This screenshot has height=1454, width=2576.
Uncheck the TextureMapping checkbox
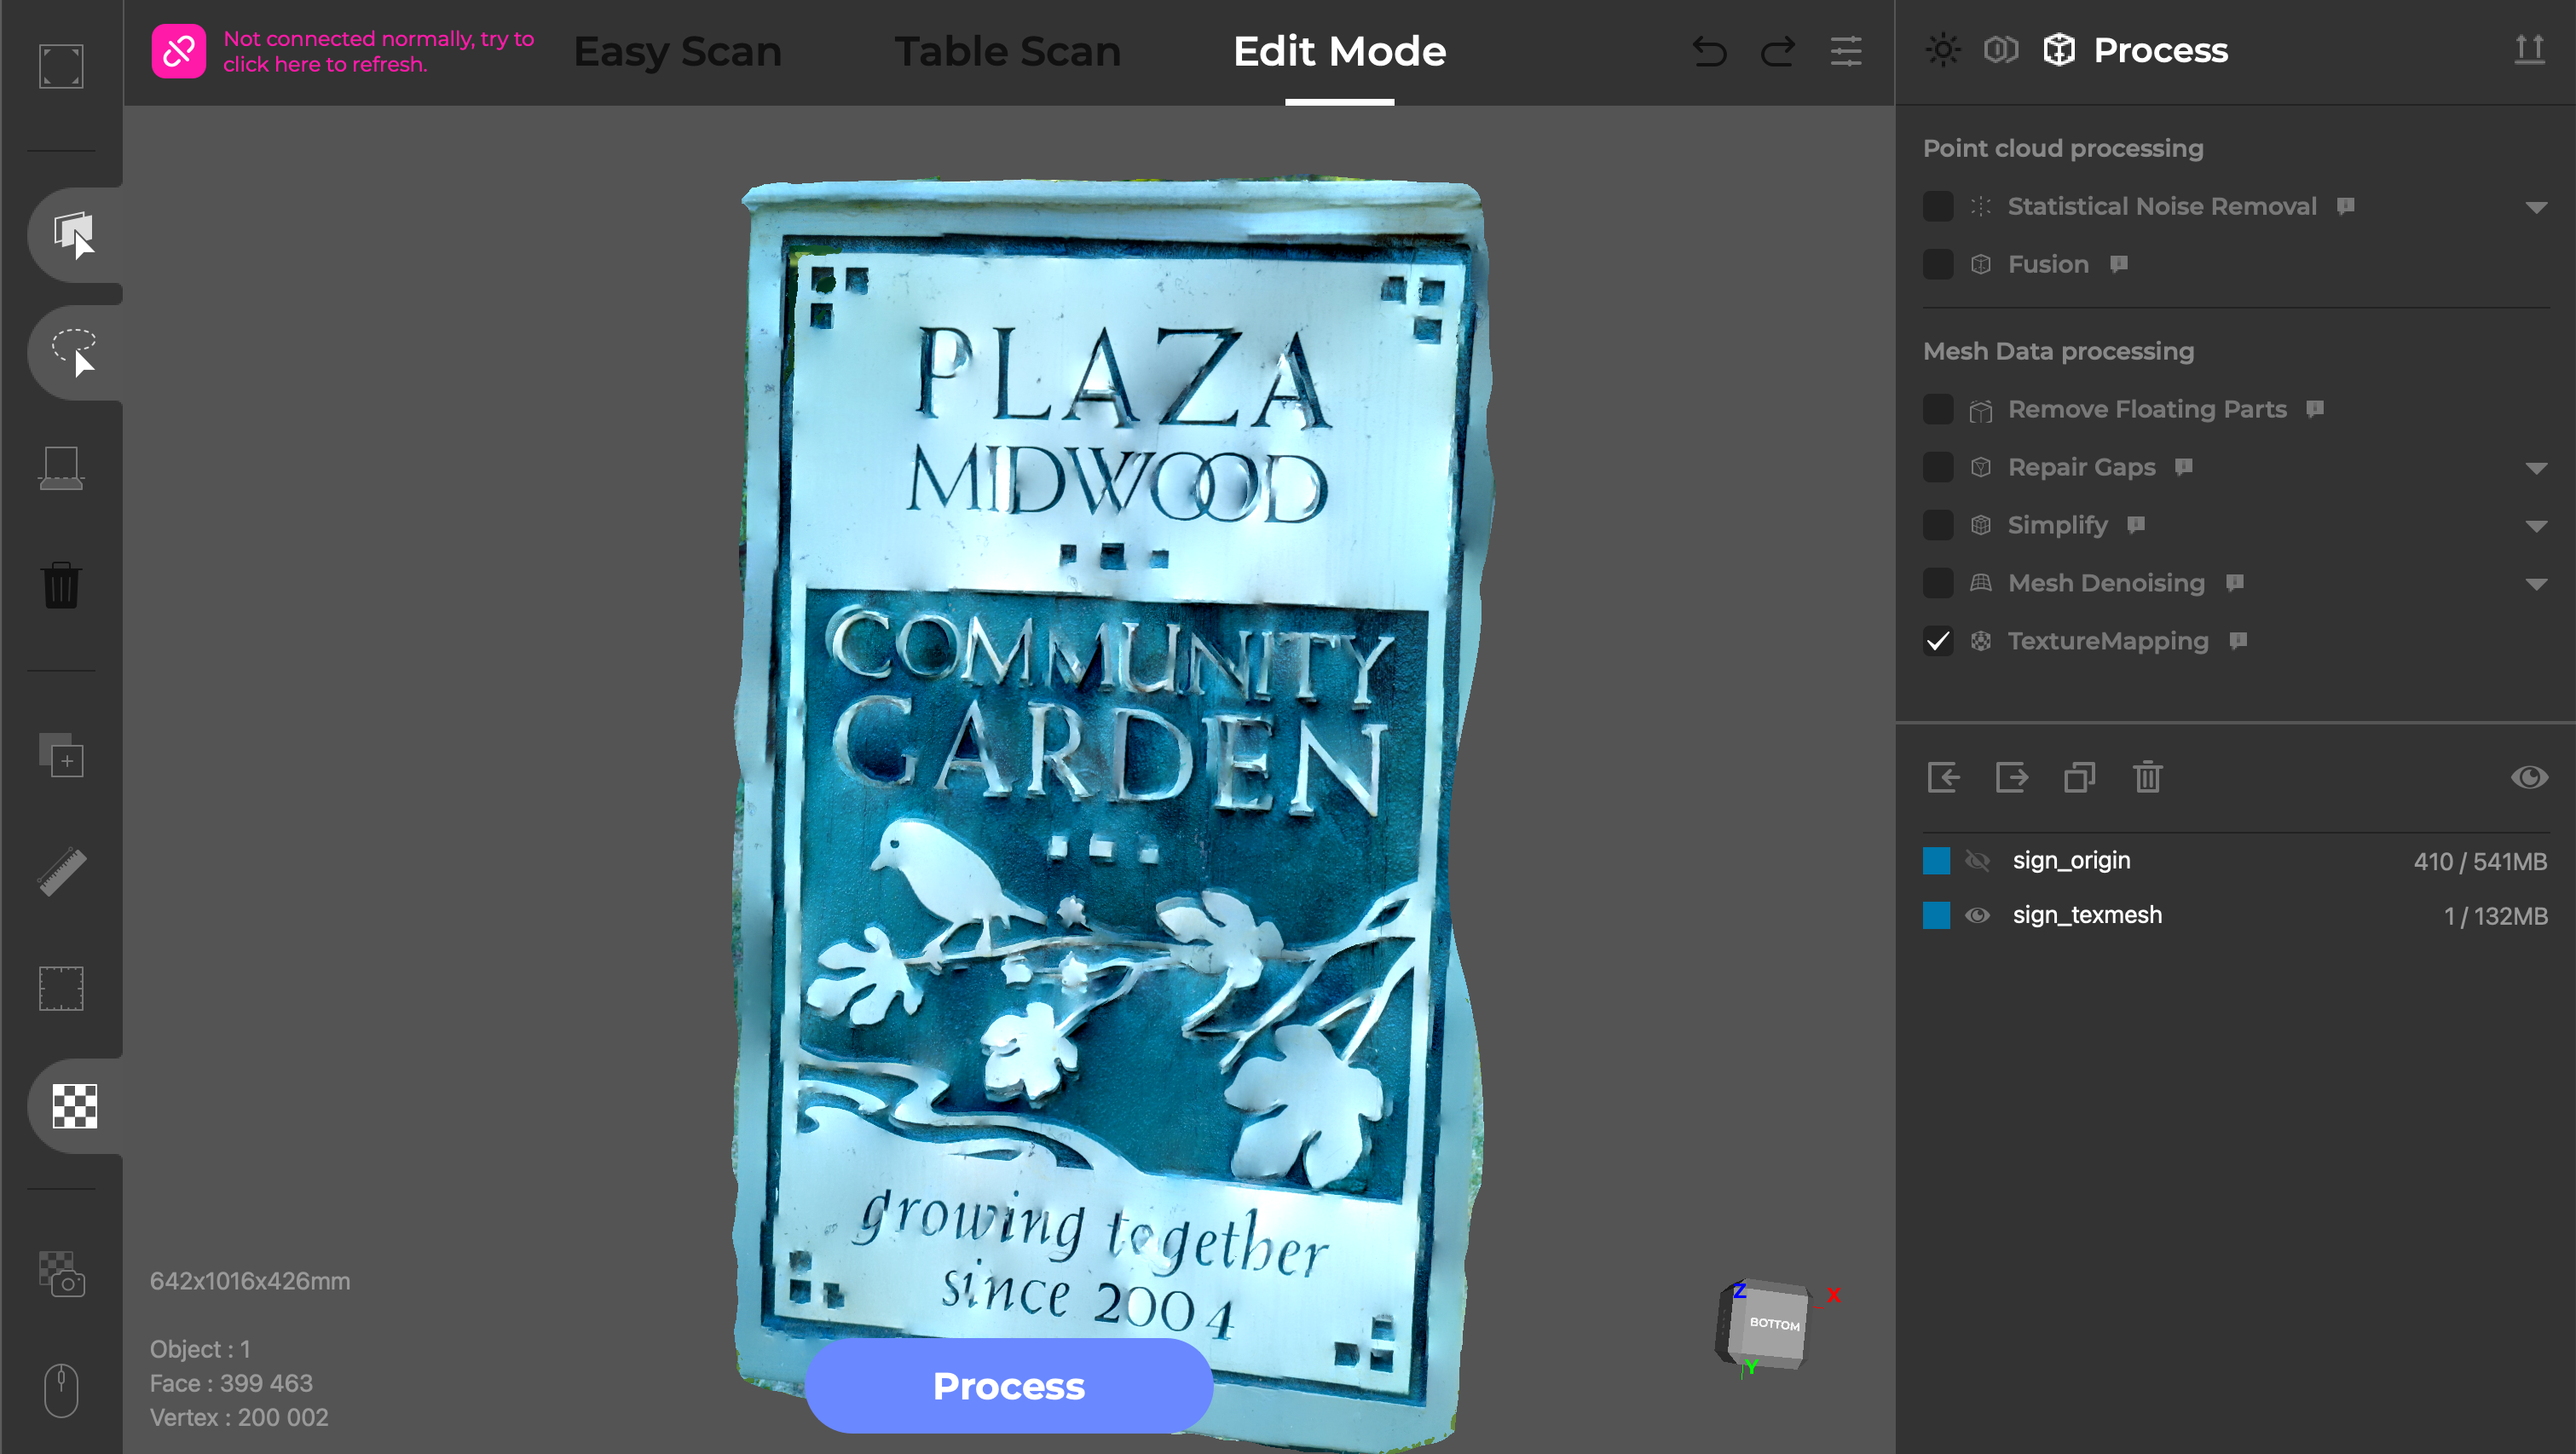tap(1938, 641)
